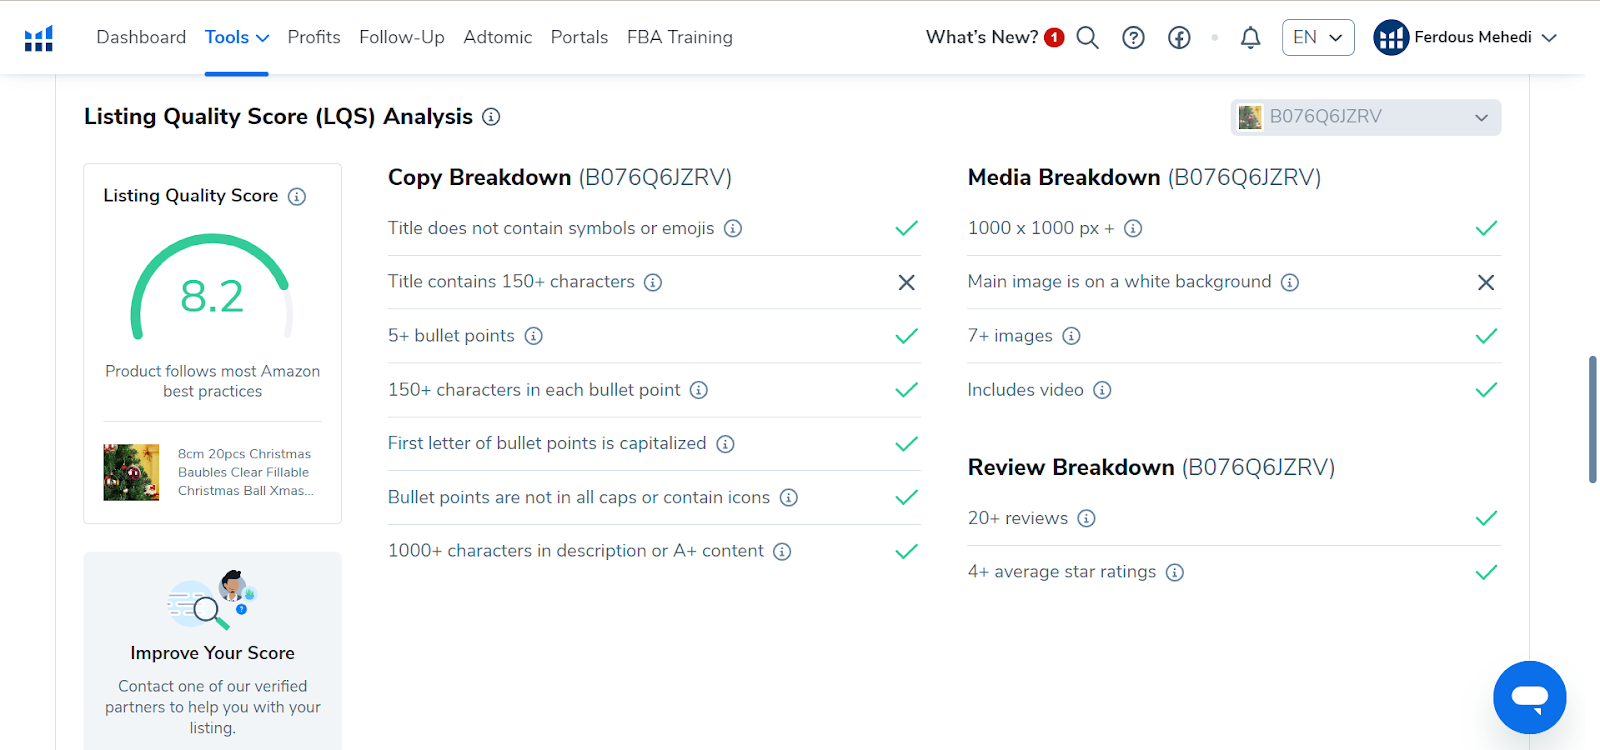Click X mark for white background row

click(1486, 282)
